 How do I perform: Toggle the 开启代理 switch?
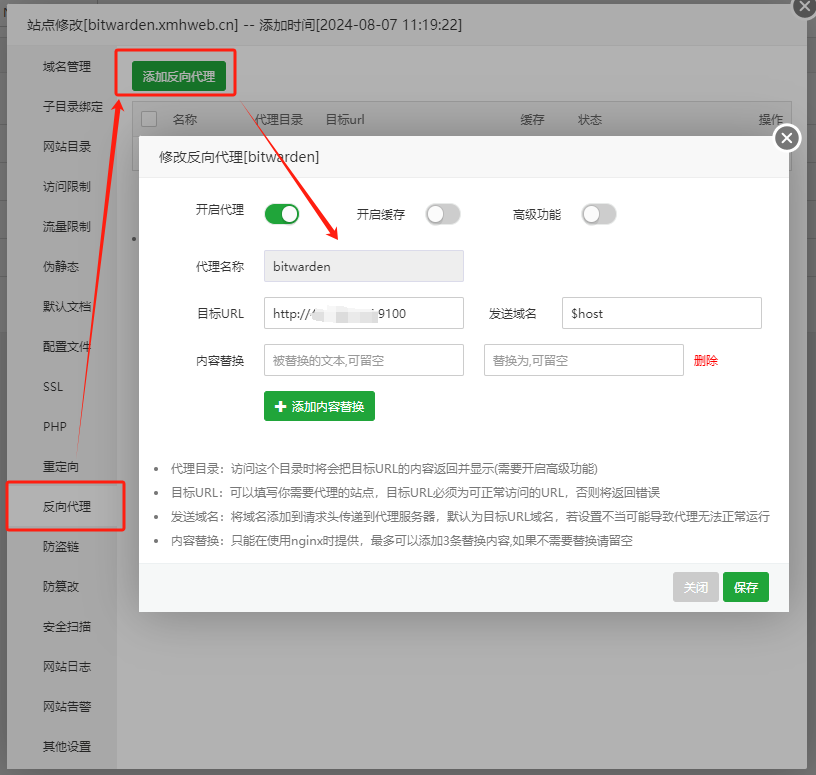pos(282,214)
